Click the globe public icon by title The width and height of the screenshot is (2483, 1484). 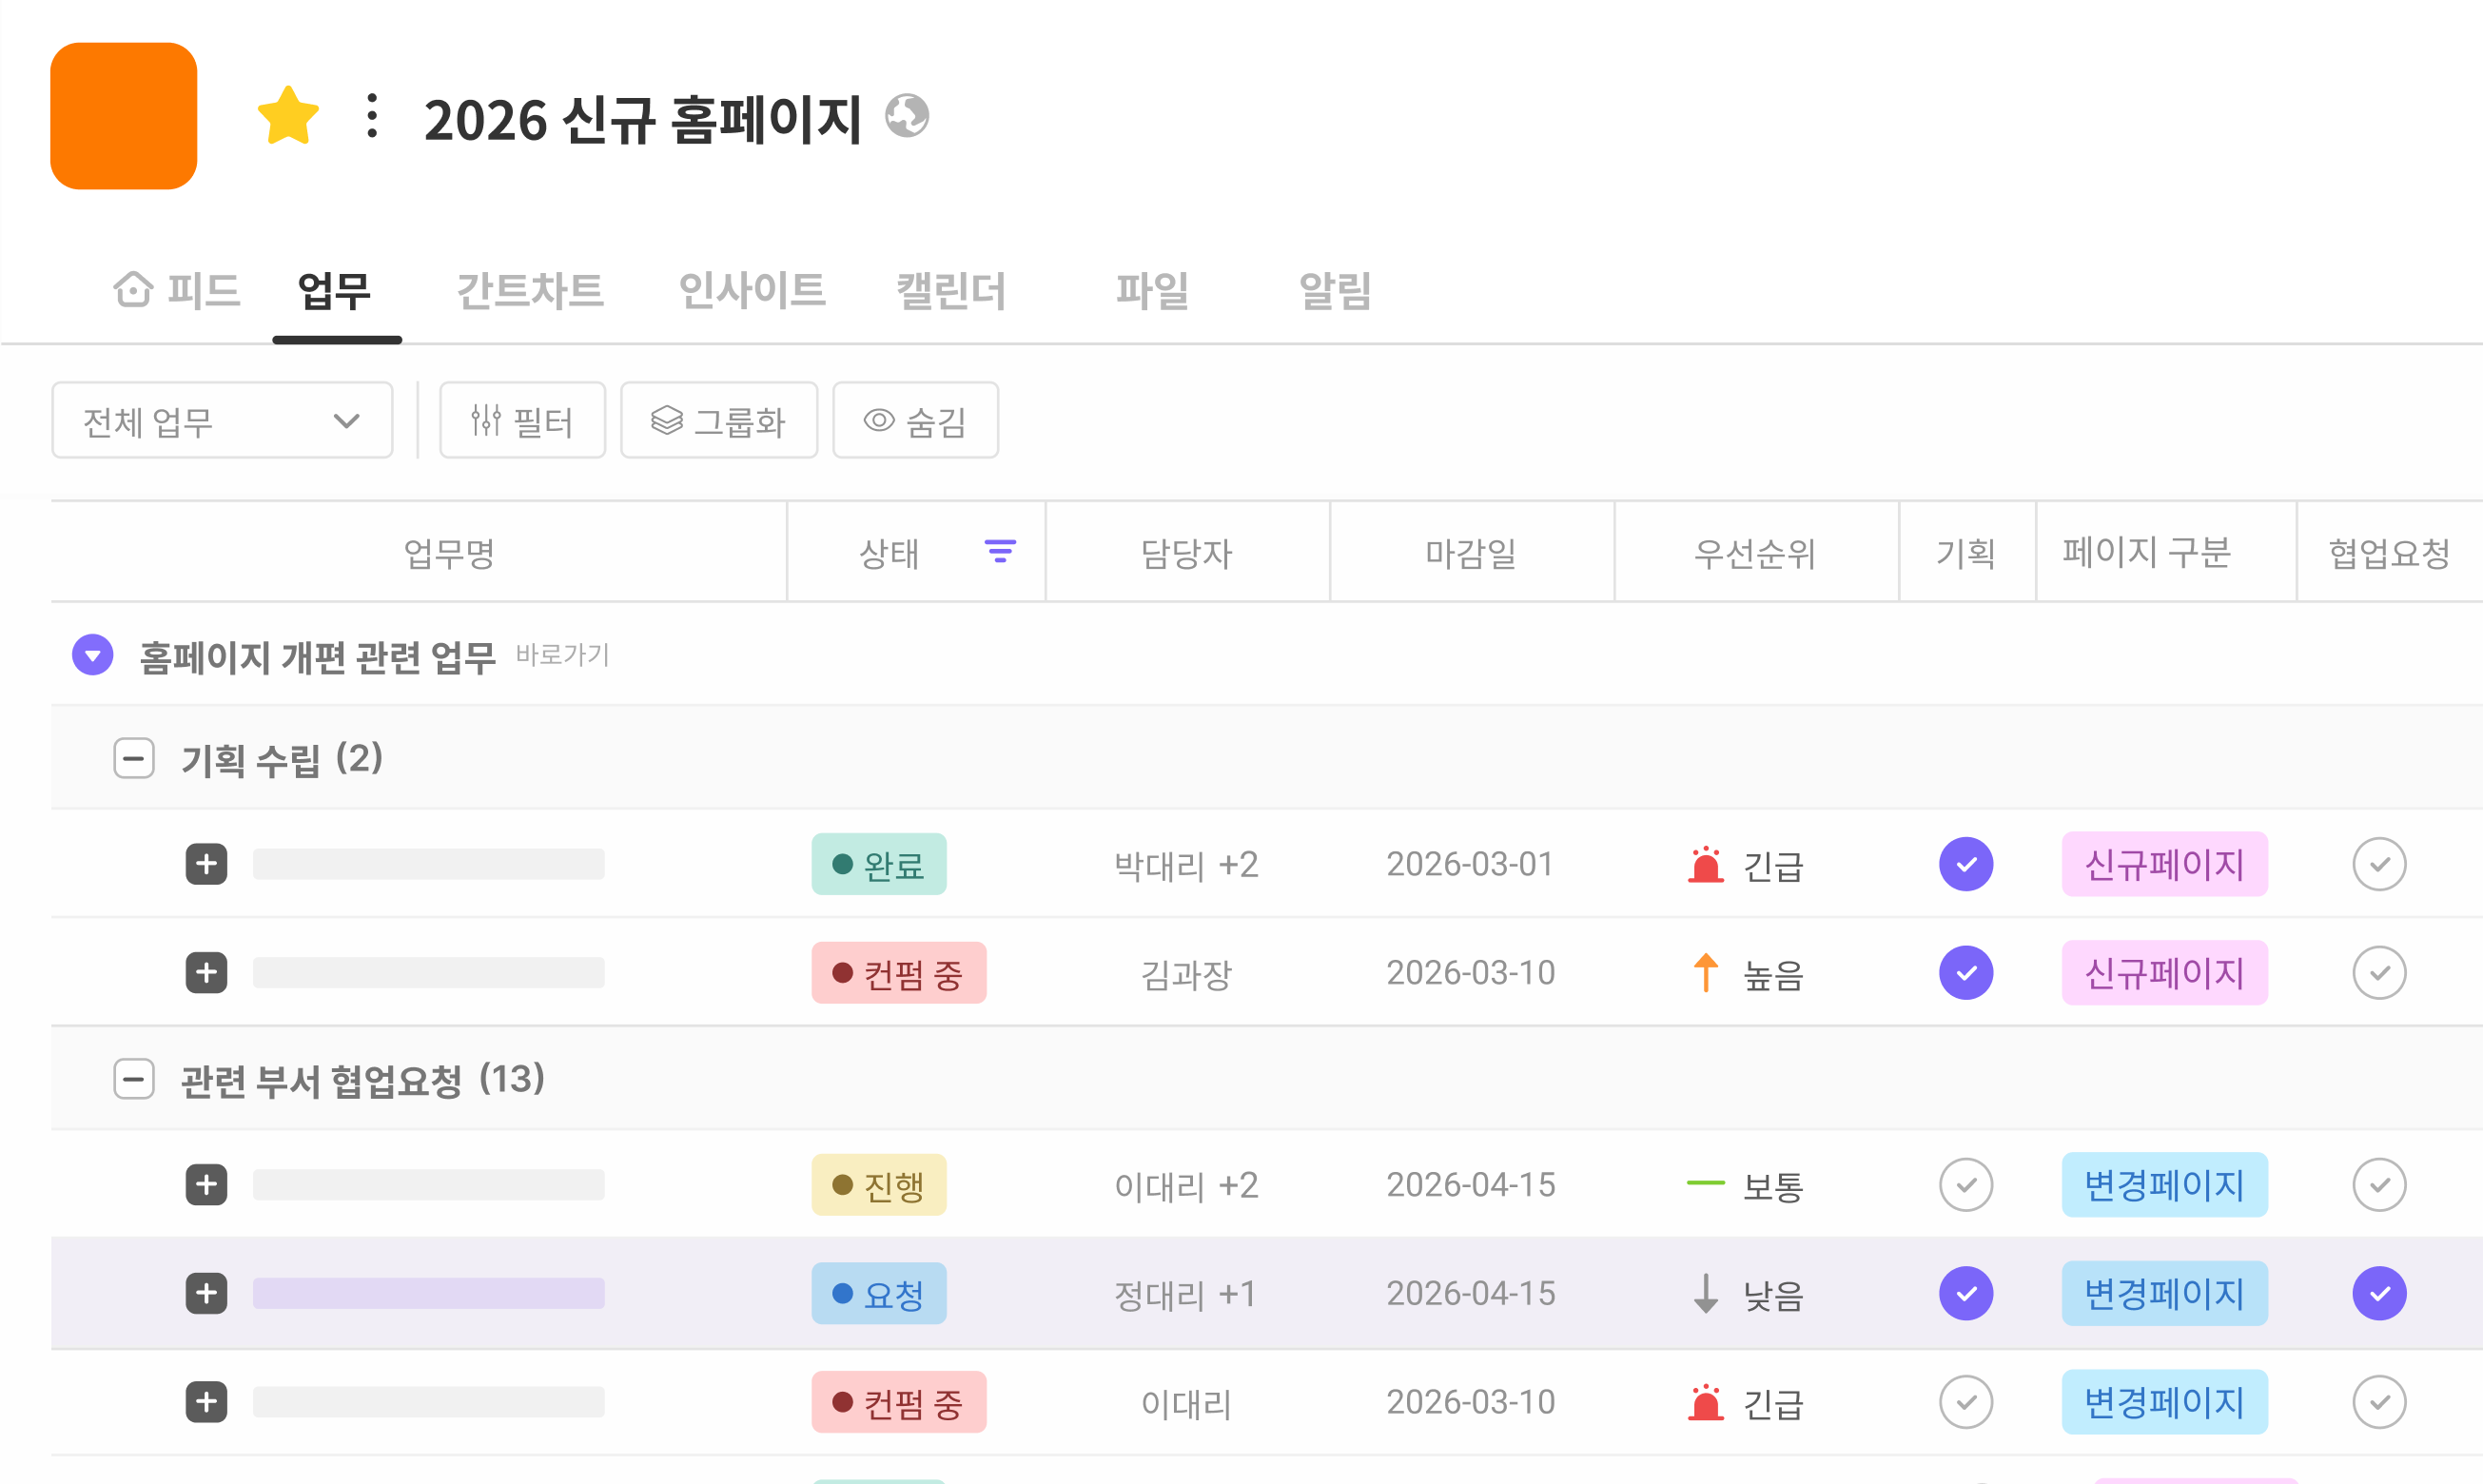tap(907, 116)
